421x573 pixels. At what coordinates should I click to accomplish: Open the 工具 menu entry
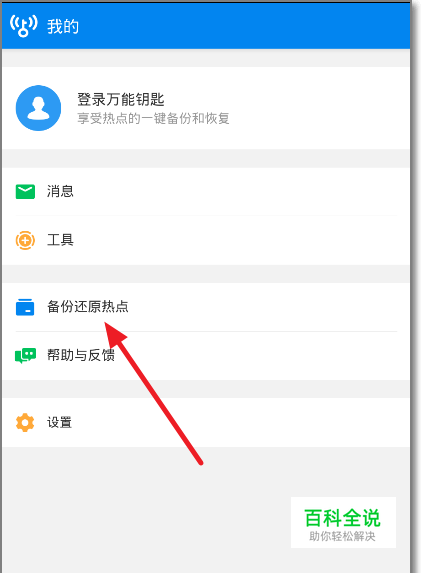pyautogui.click(x=206, y=240)
